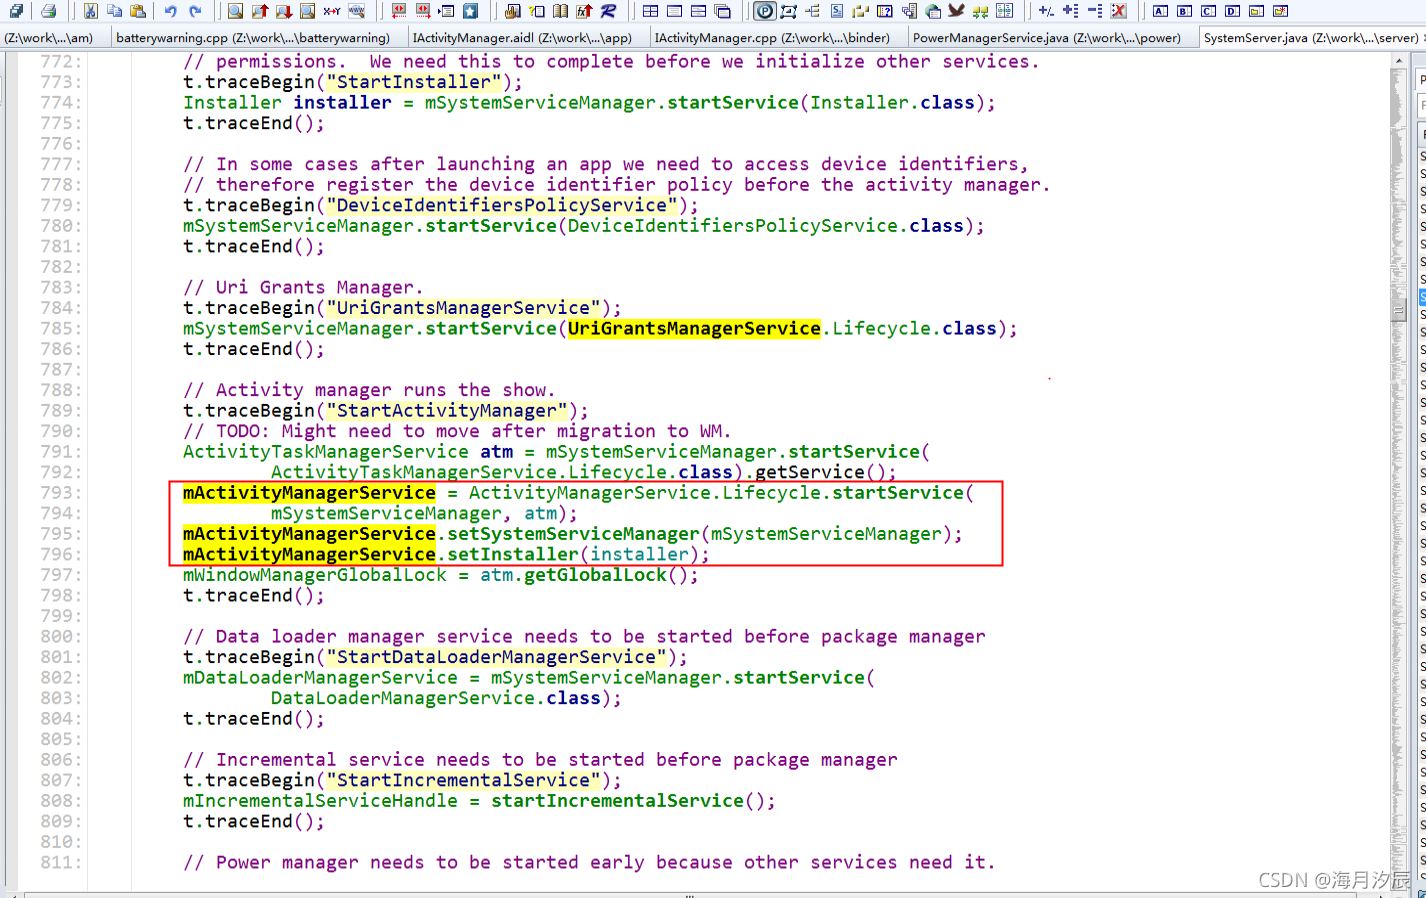
Task: Click the highlighted mActivityManagerService symbol
Action: click(307, 492)
